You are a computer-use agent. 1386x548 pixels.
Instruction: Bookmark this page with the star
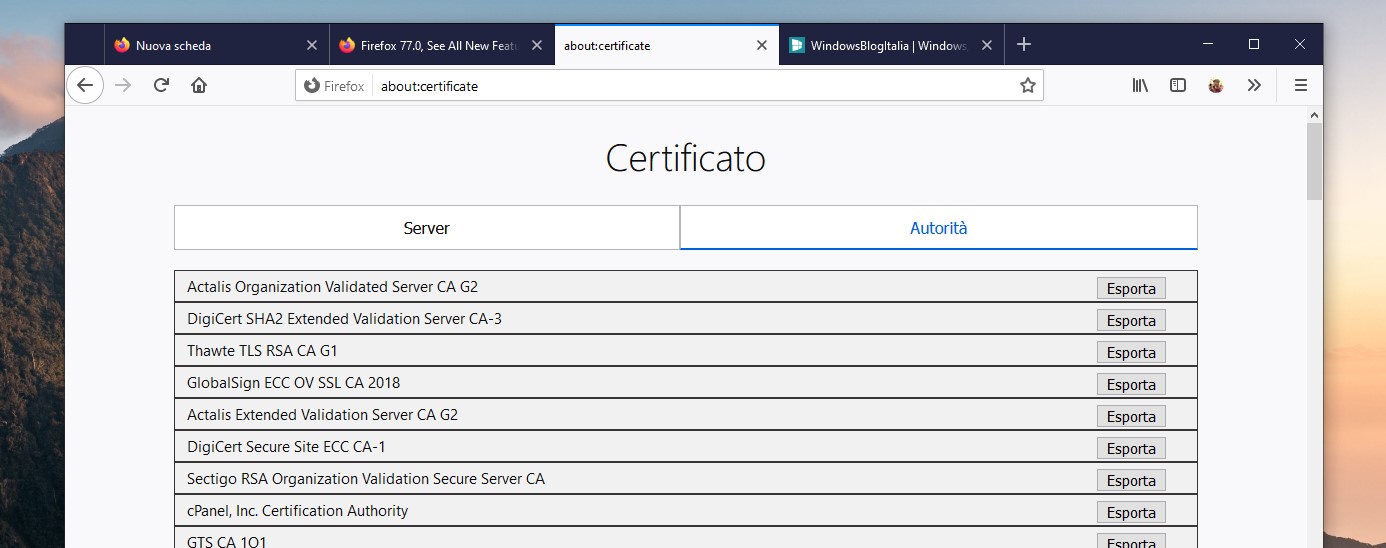(x=1027, y=86)
